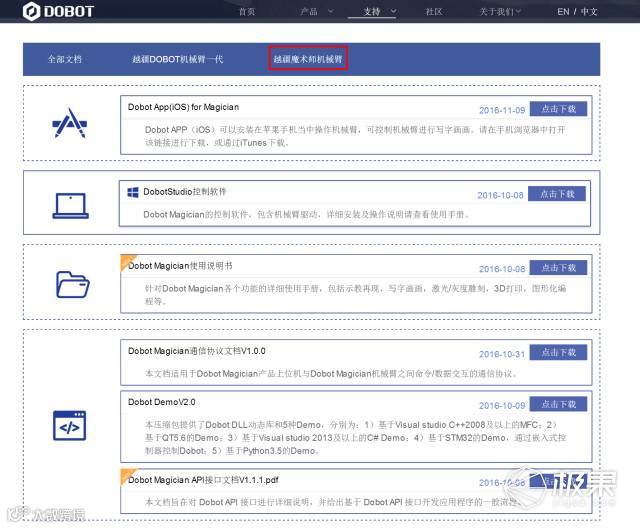Click the API接口文档 description text

point(333,502)
